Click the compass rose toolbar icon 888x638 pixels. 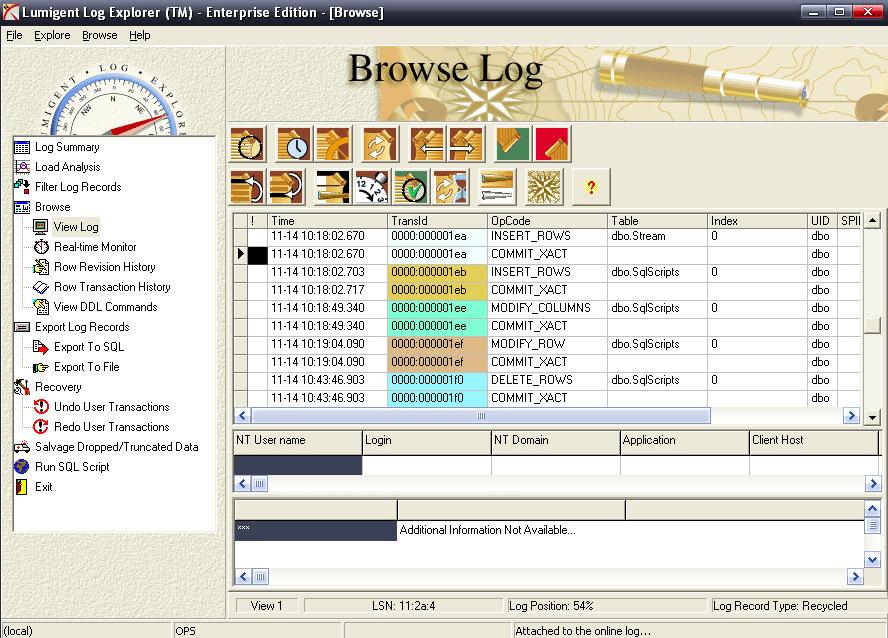(544, 187)
